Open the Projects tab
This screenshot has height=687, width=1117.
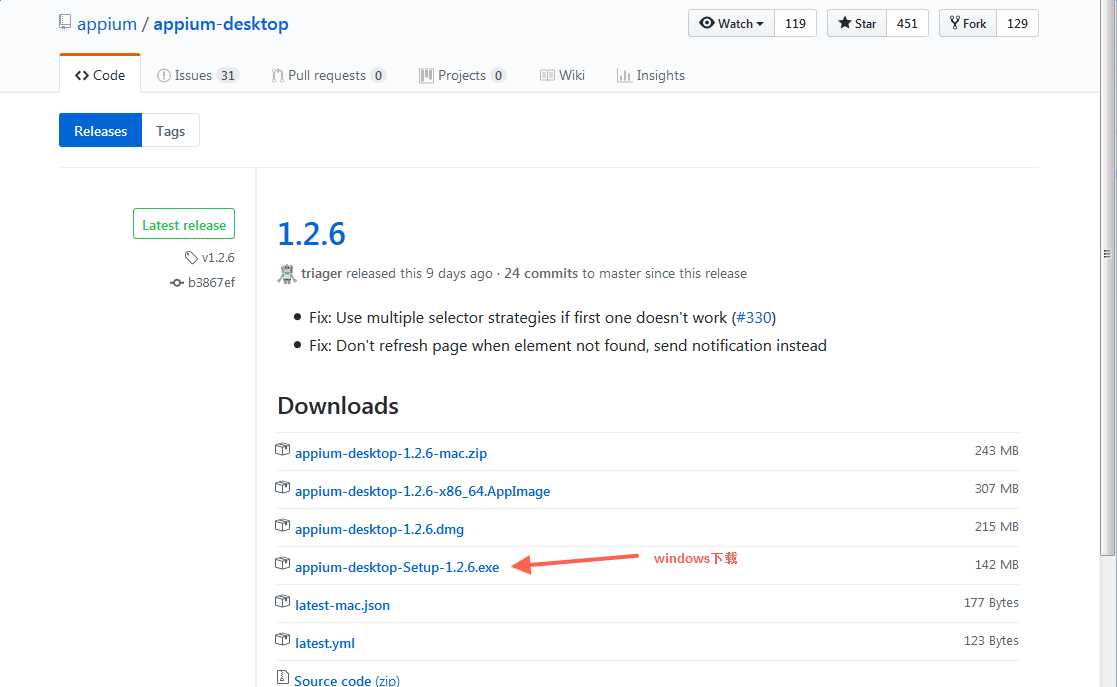point(462,75)
